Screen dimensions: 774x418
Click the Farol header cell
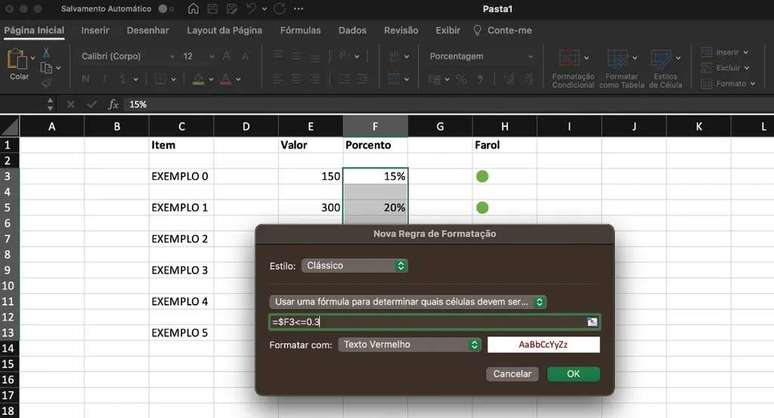tap(504, 145)
